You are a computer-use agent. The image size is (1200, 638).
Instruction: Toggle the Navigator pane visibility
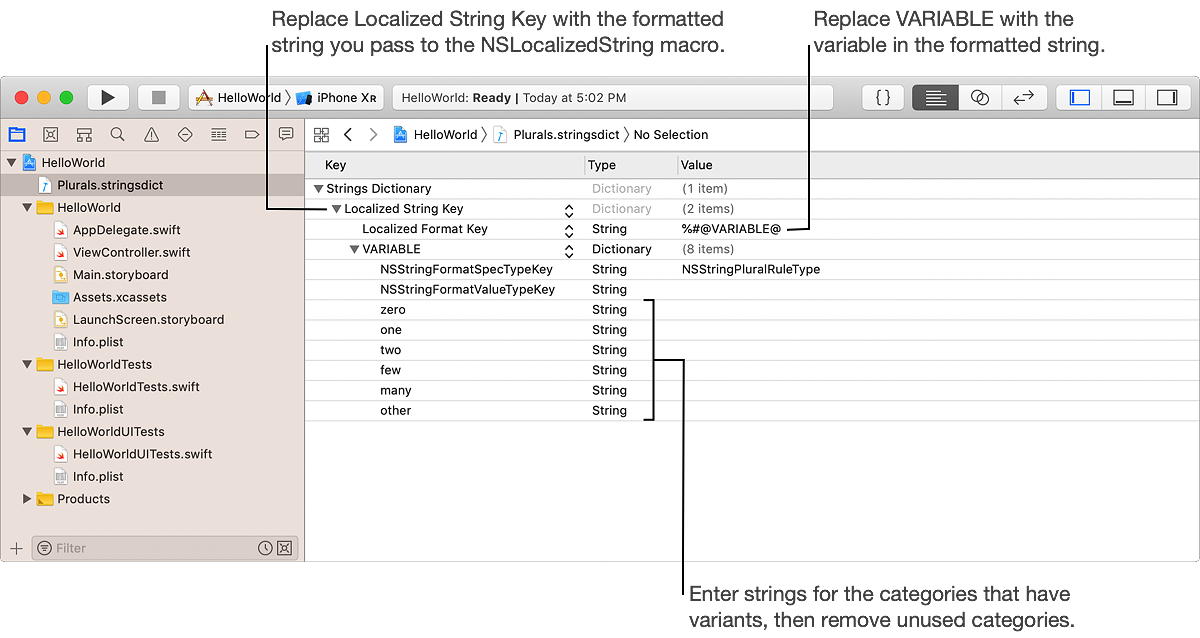tap(1079, 97)
